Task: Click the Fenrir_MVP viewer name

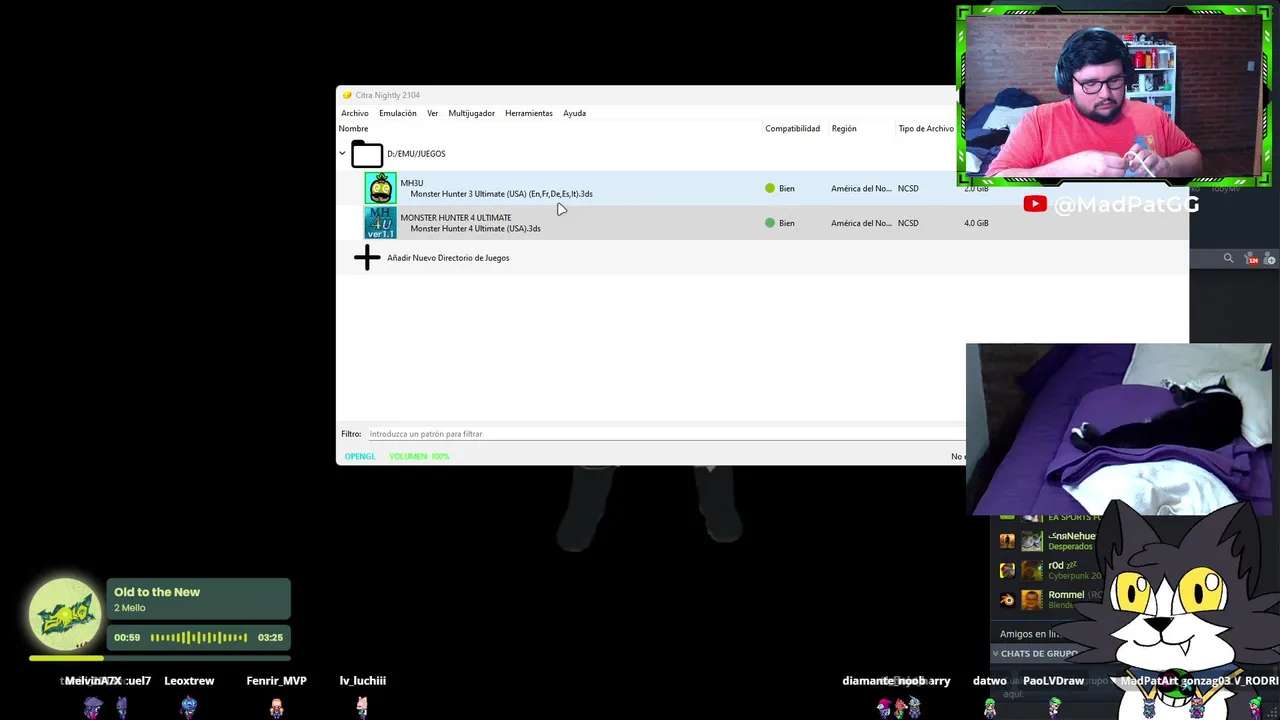Action: [x=277, y=681]
